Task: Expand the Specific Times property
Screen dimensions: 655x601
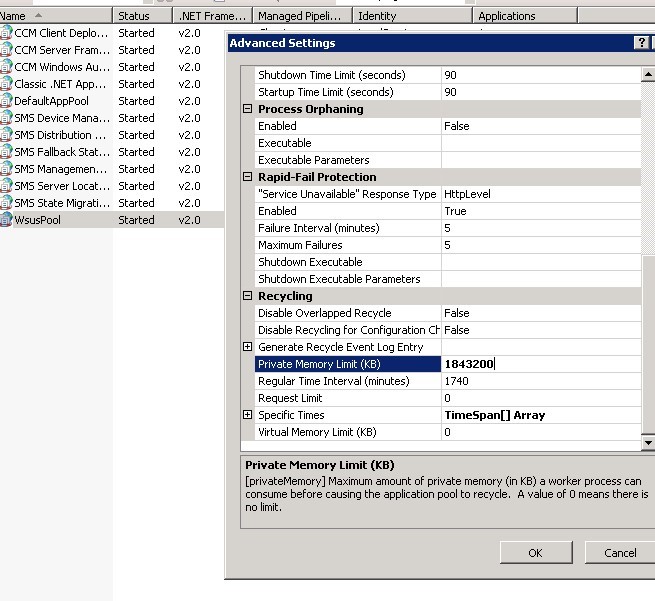Action: coord(247,415)
